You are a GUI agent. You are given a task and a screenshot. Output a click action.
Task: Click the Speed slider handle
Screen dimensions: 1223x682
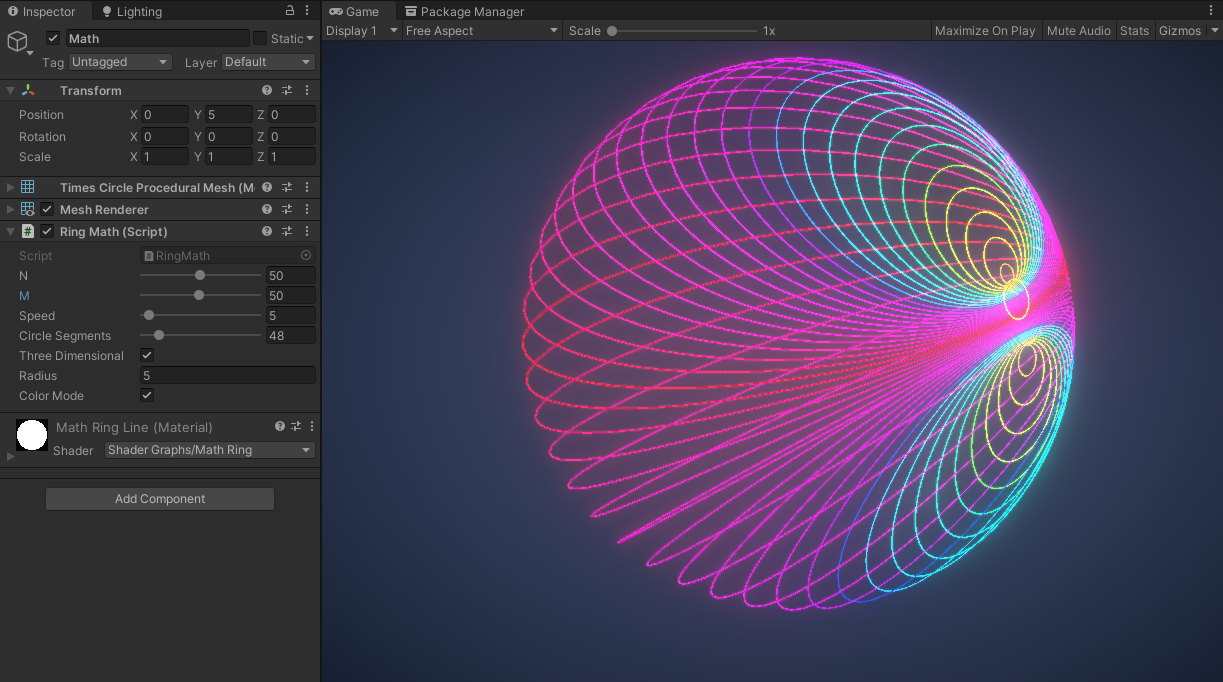pos(149,316)
